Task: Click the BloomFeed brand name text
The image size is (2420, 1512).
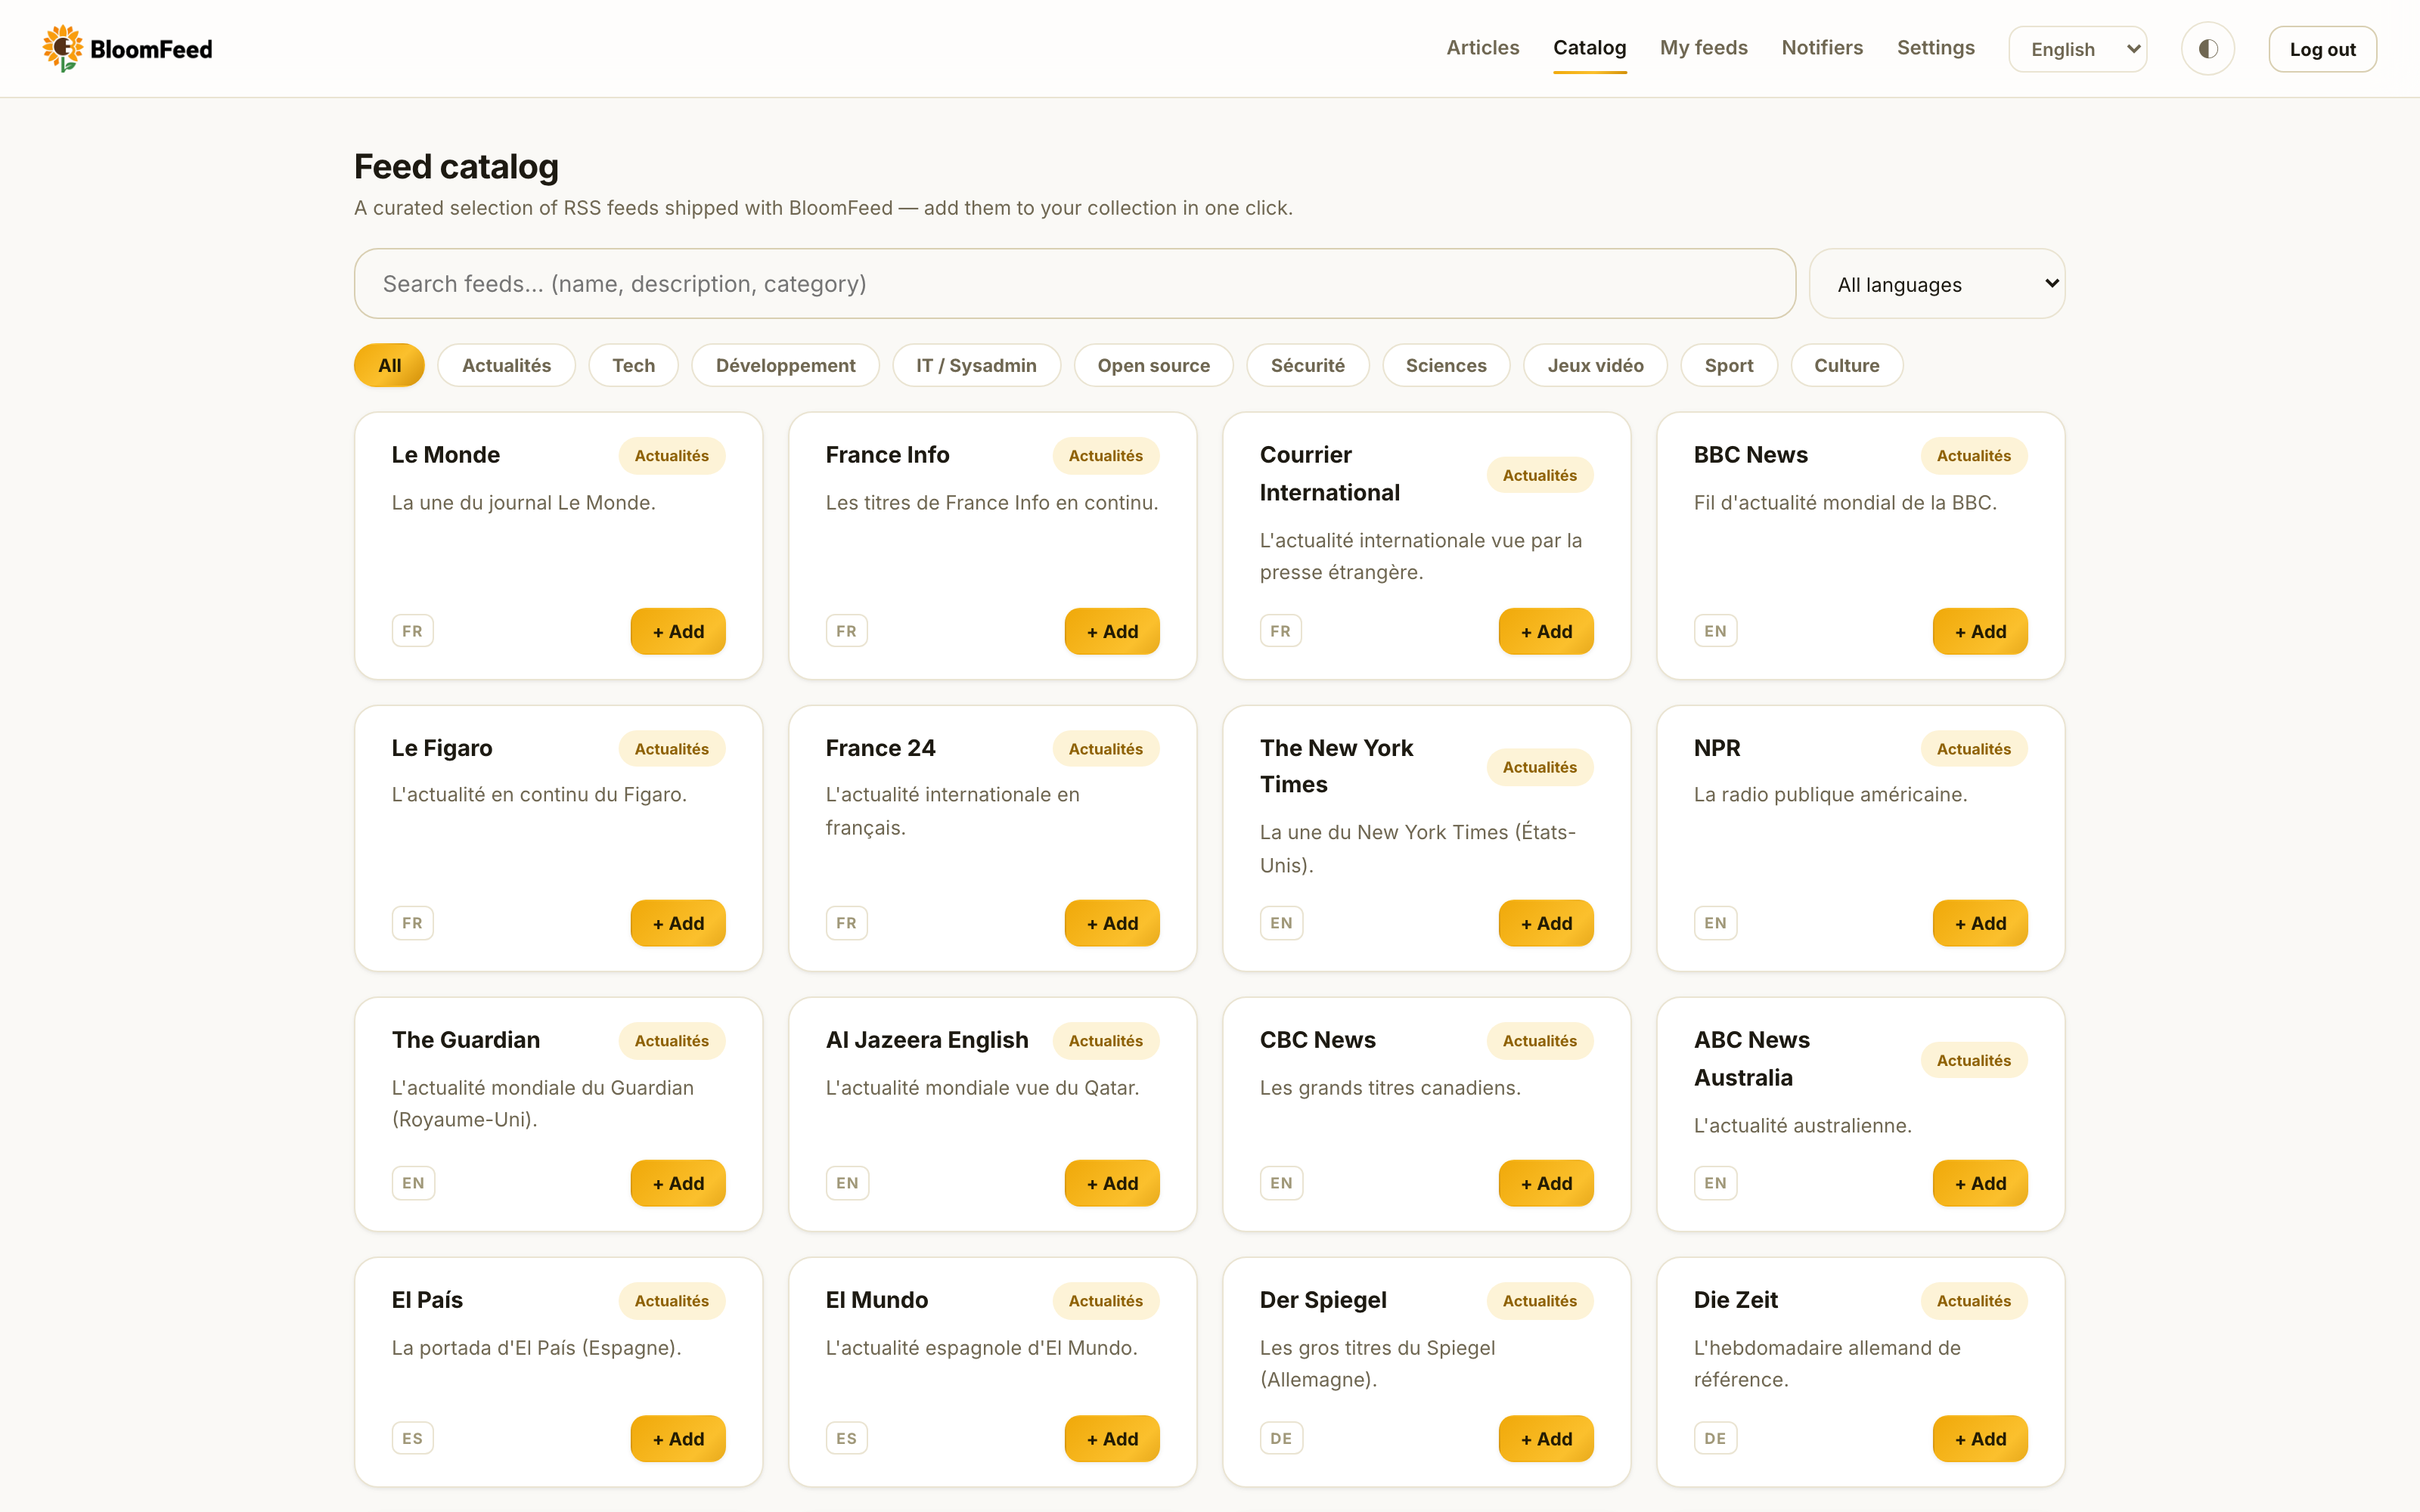Action: coord(151,49)
